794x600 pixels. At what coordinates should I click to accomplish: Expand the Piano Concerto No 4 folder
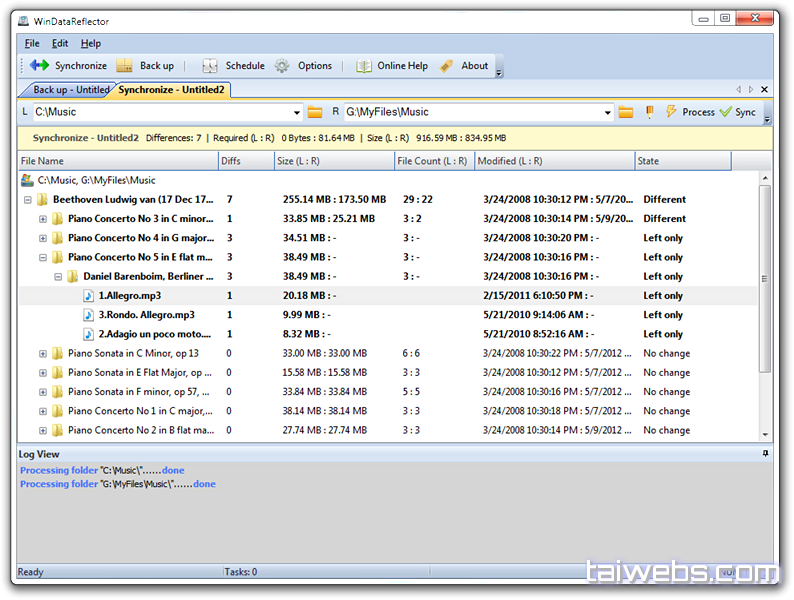pyautogui.click(x=43, y=238)
